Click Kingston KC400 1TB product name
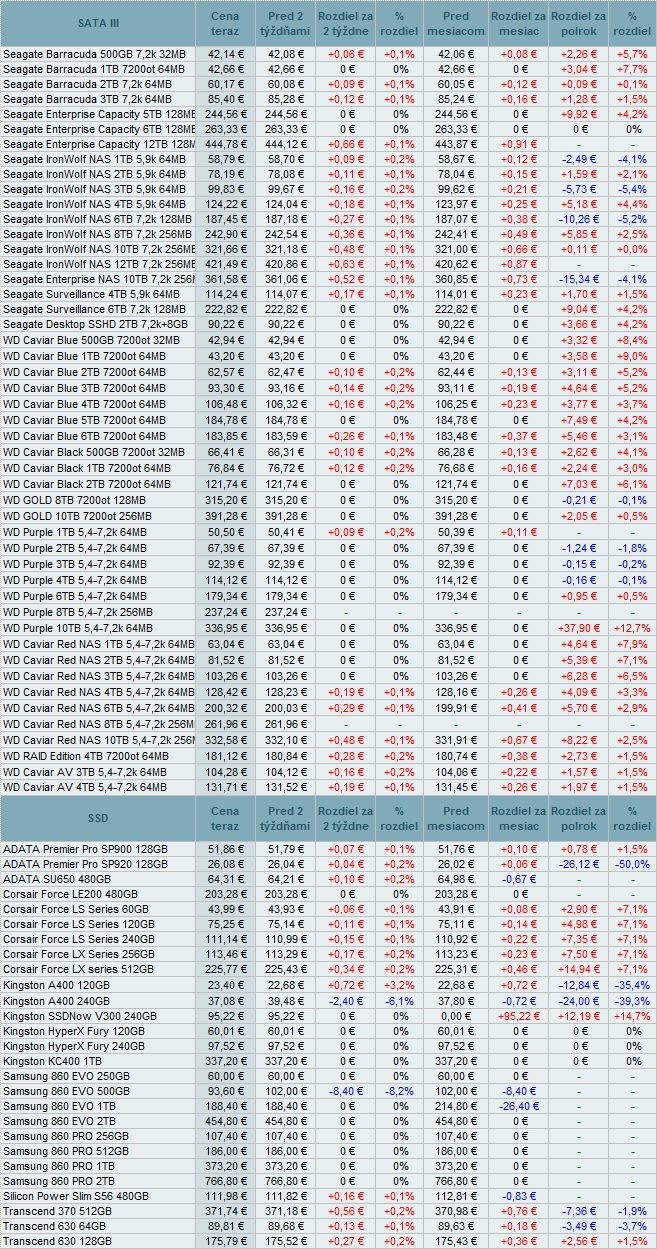This screenshot has width=657, height=1249. (x=54, y=1060)
